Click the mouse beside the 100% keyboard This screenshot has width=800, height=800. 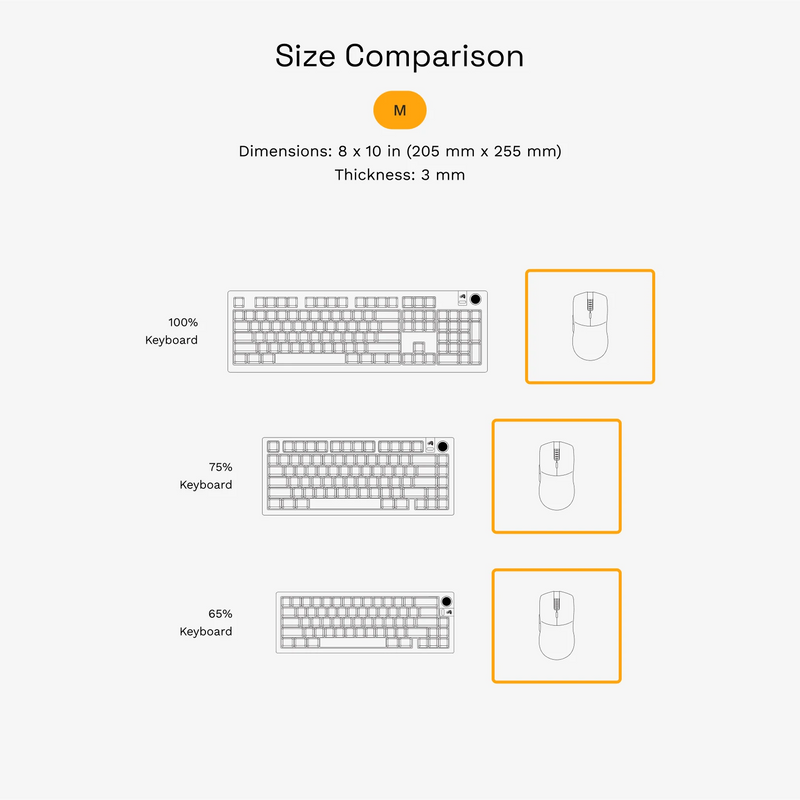coord(590,326)
